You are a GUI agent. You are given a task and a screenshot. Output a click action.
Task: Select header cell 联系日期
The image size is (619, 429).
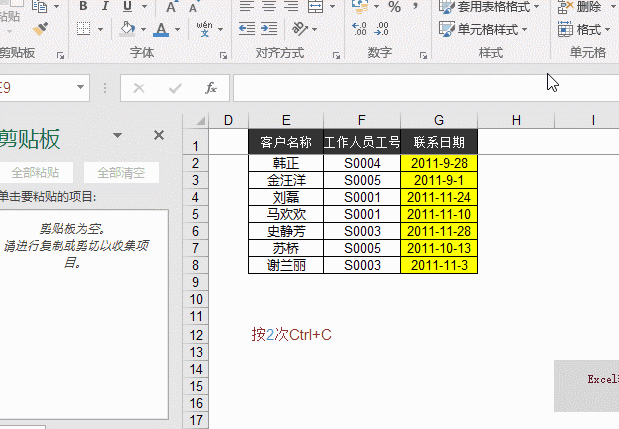point(439,142)
